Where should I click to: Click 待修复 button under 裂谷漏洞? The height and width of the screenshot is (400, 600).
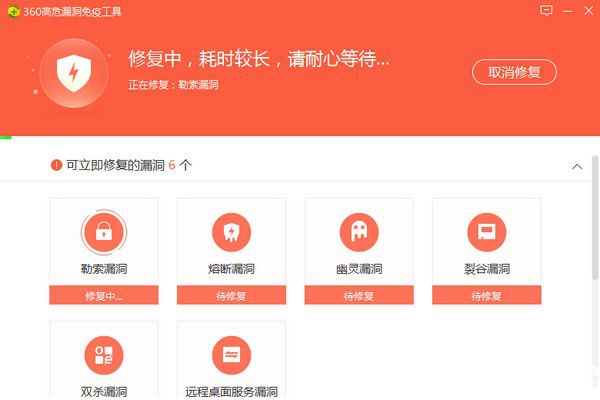pos(487,295)
